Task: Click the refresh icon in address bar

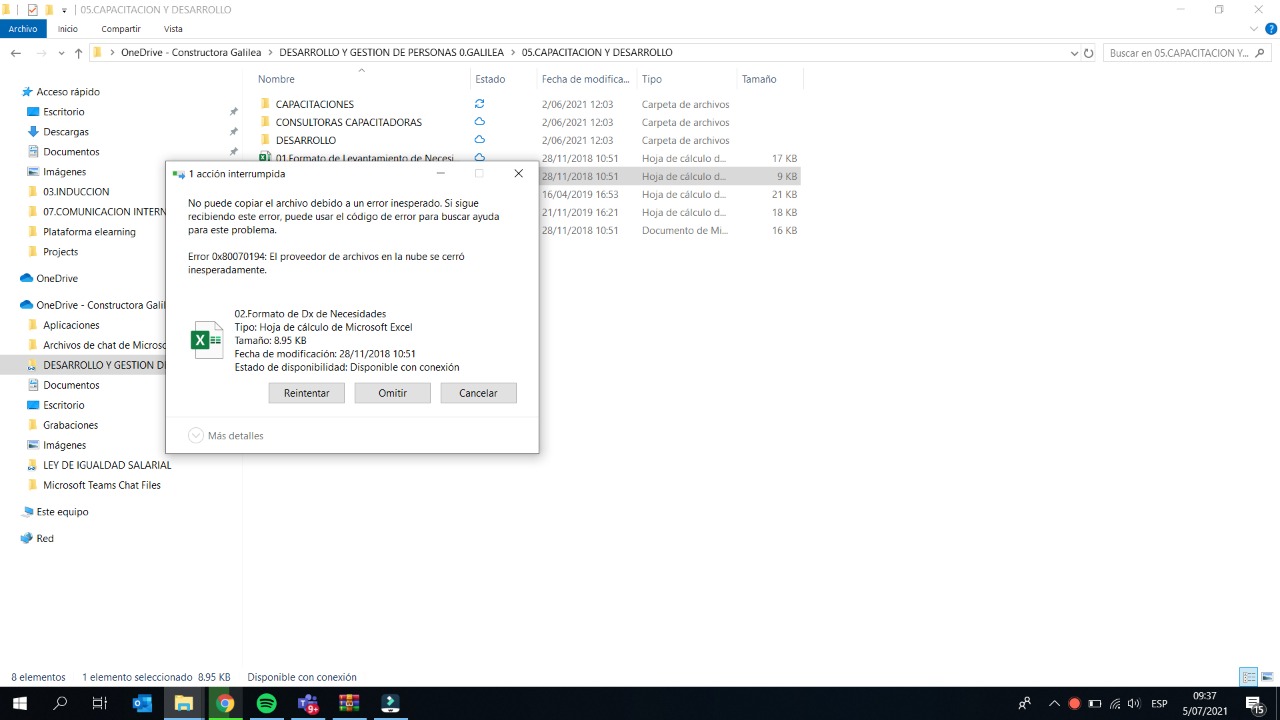Action: pyautogui.click(x=1090, y=53)
